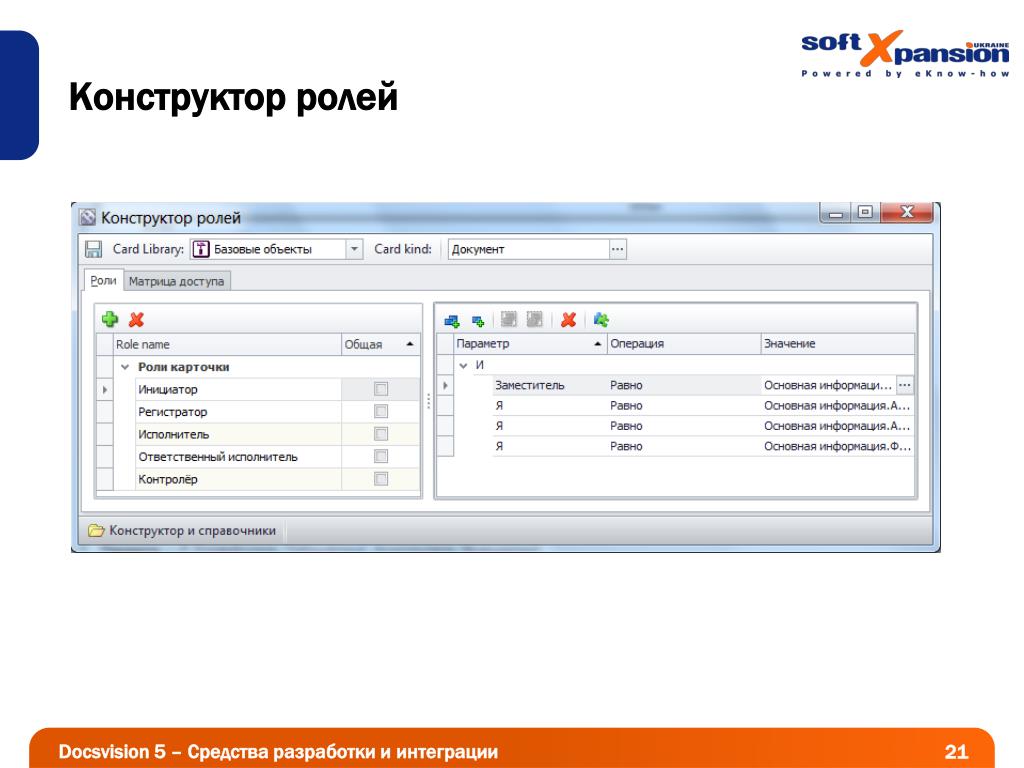This screenshot has width=1024, height=768.
Task: Toggle Общая checkbox for Ответственный исполнитель
Action: (x=381, y=456)
